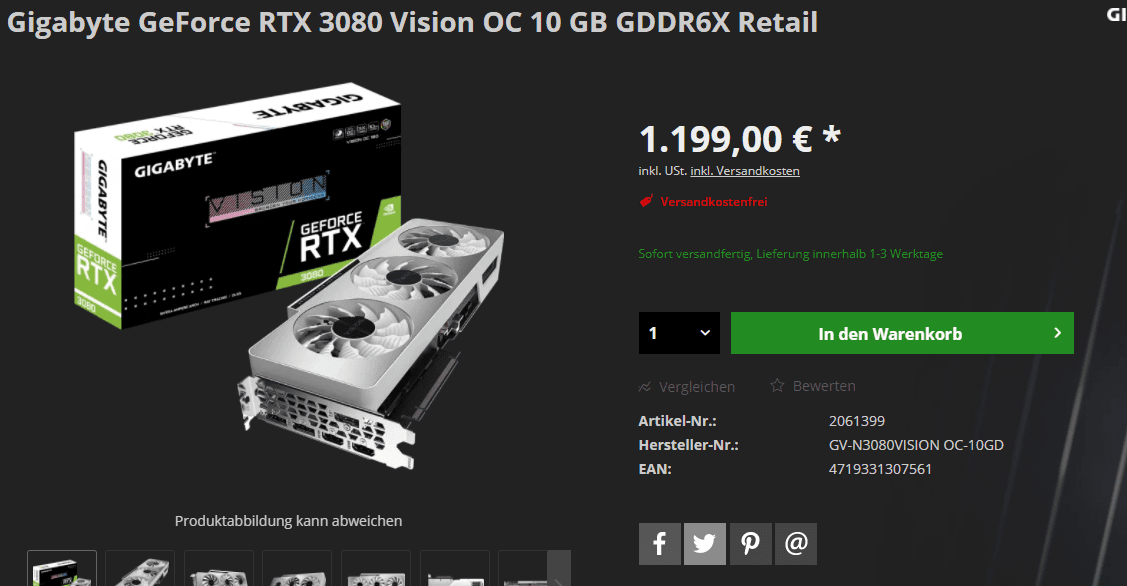
Task: Open the inkl. Versandkosten link
Action: (x=745, y=171)
